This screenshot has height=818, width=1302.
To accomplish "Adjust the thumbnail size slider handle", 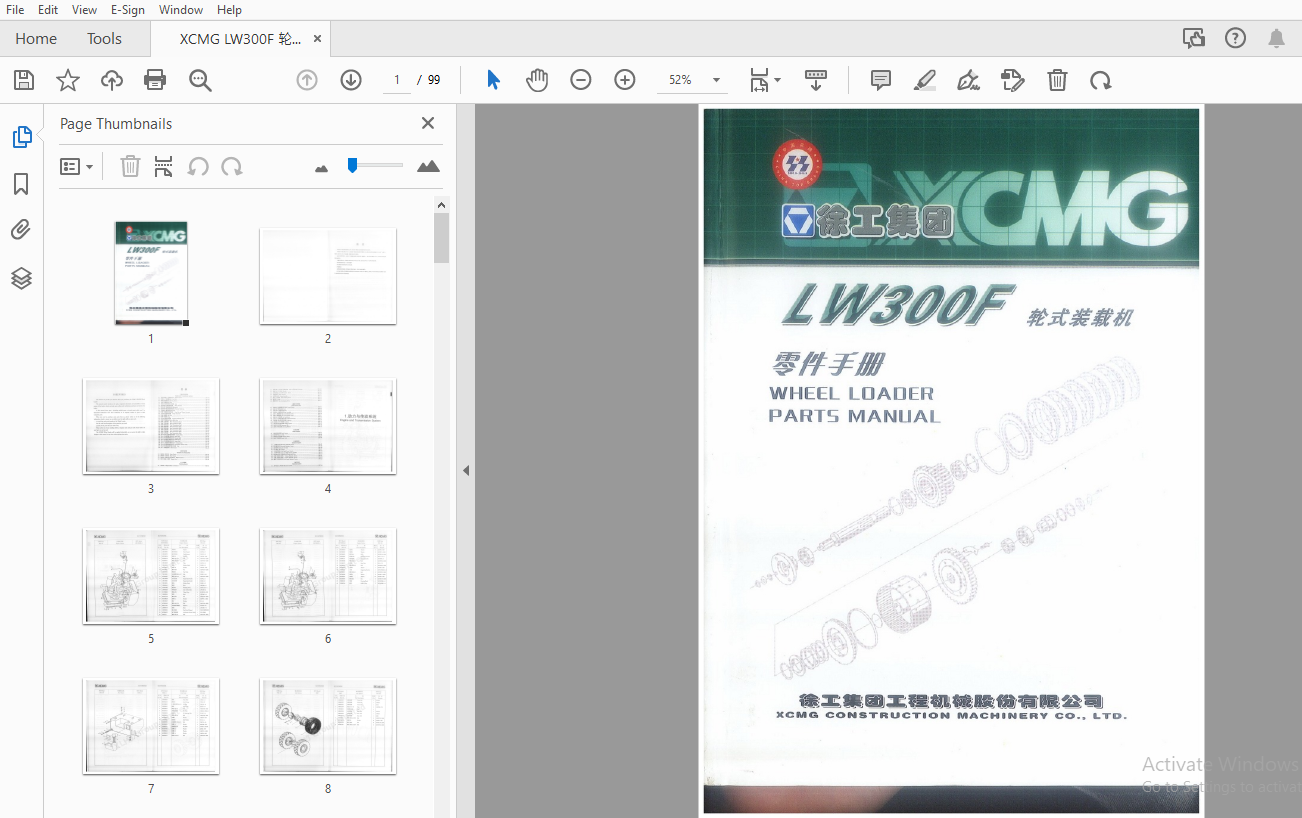I will 352,165.
